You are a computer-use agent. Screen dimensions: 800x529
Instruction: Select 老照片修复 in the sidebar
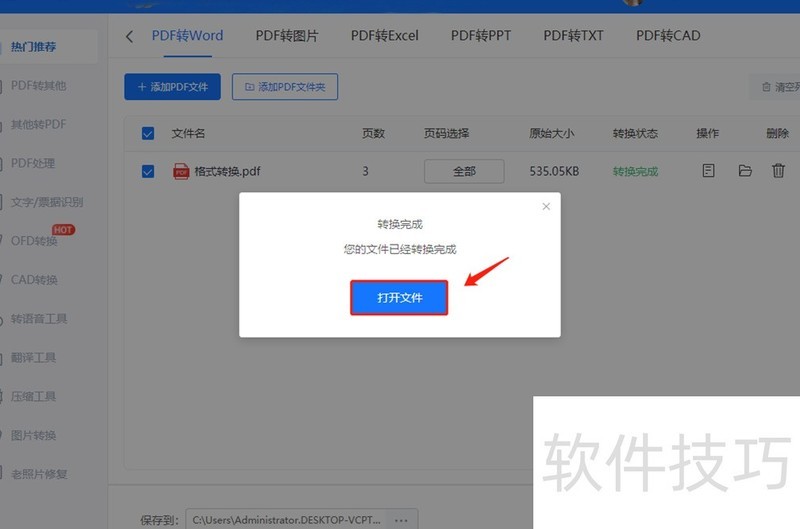[39, 474]
